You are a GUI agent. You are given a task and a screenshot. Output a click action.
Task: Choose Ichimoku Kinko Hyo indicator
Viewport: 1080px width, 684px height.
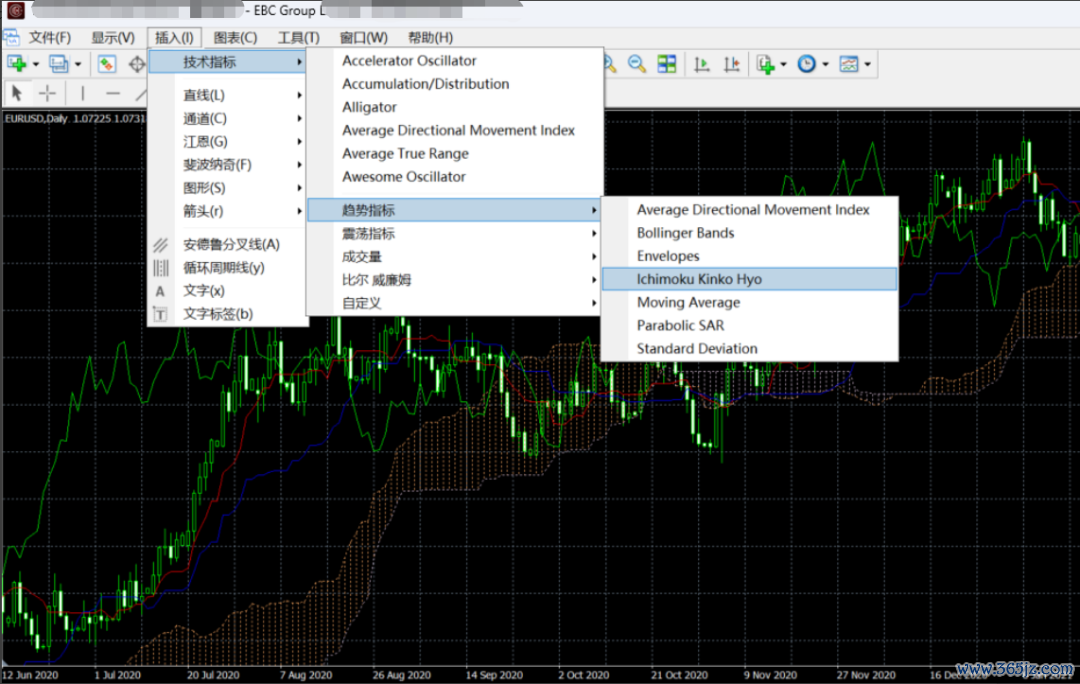tap(749, 279)
